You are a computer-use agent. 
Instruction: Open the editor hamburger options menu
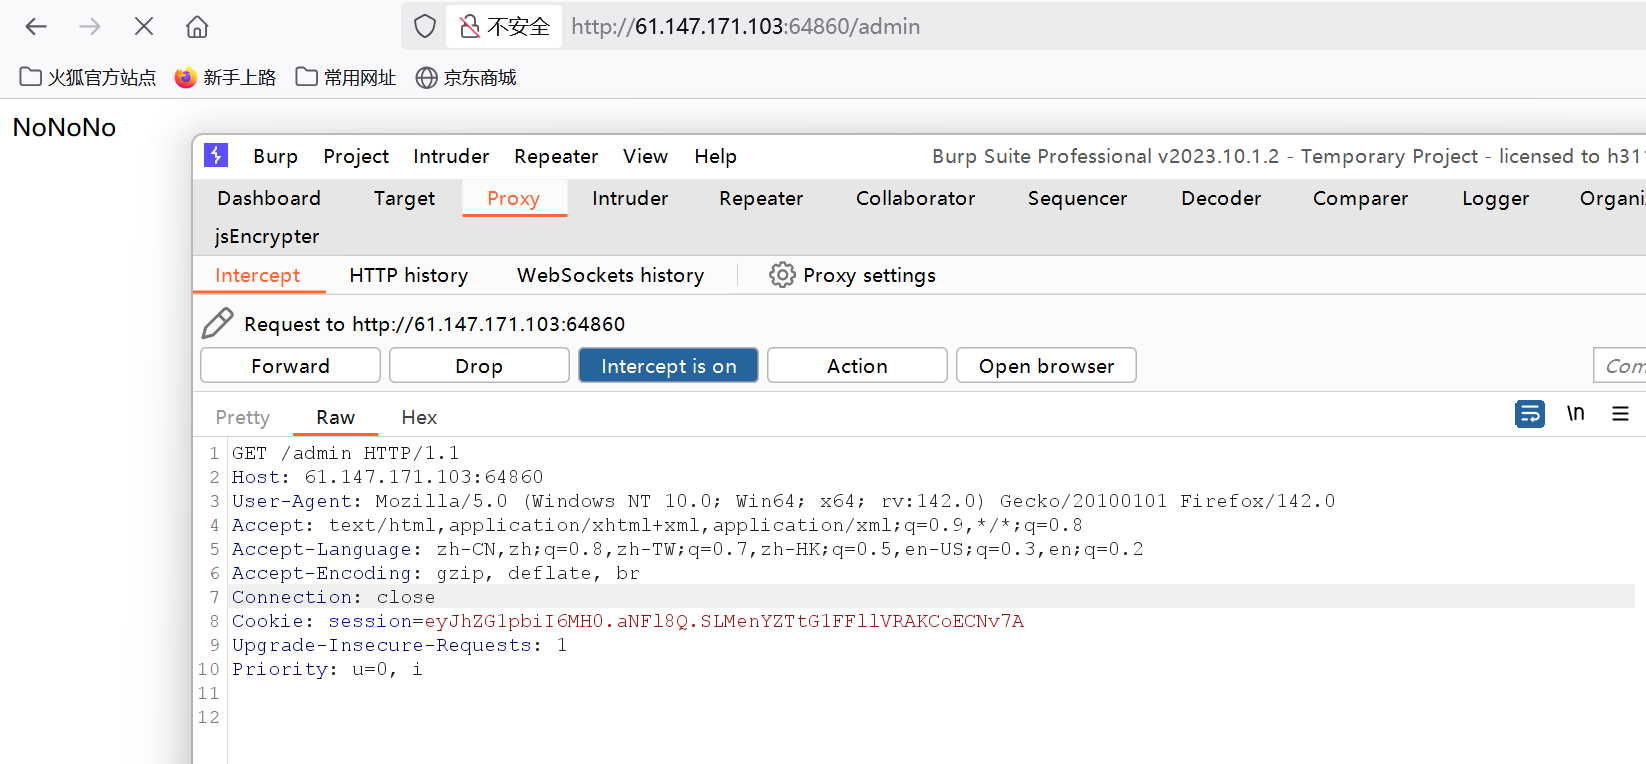click(x=1620, y=414)
